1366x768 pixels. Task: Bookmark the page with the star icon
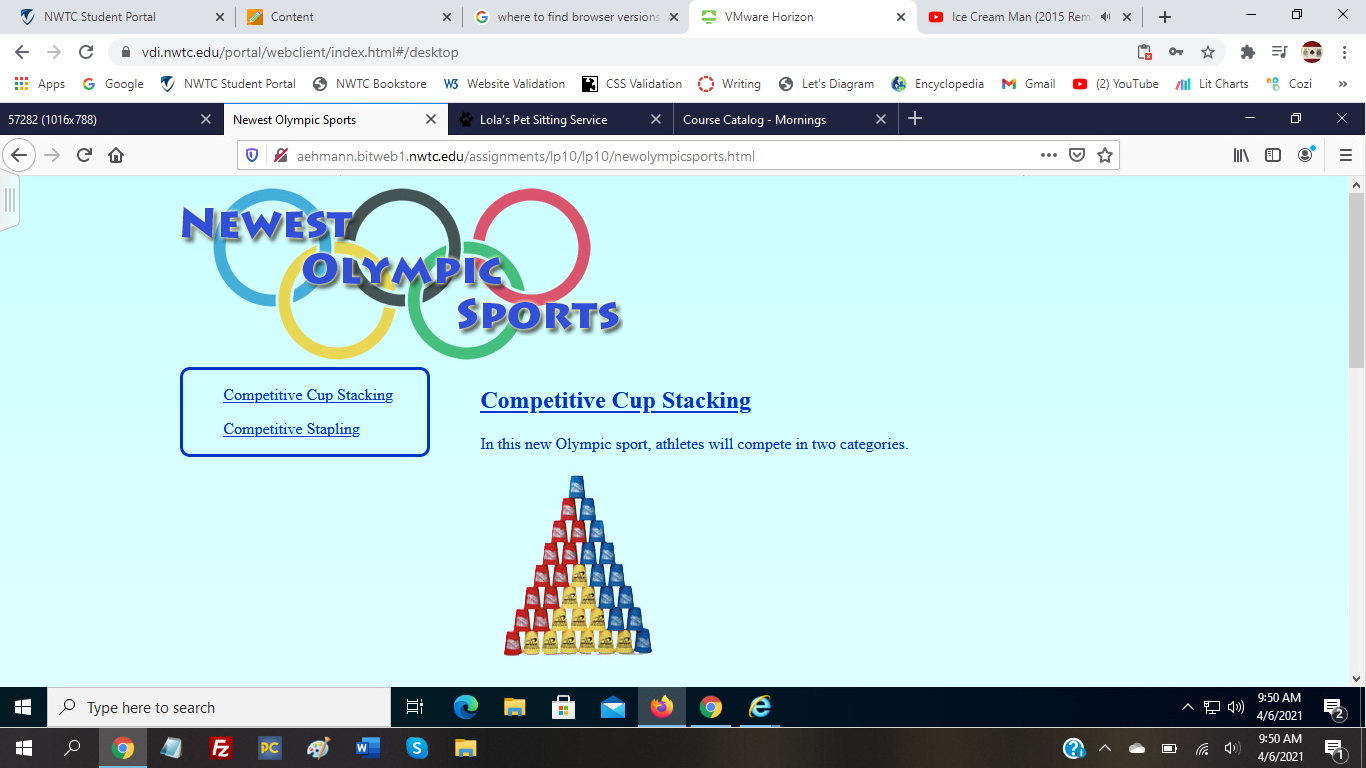click(x=1105, y=155)
